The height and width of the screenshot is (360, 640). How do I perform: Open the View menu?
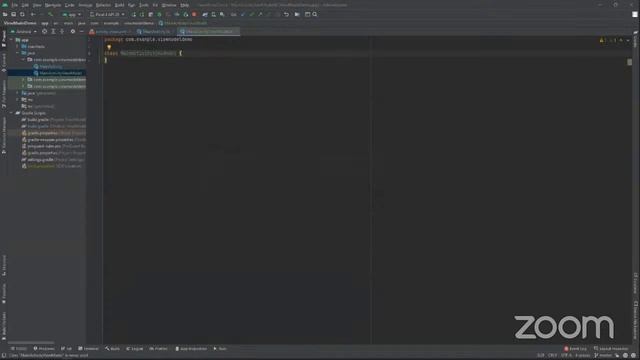click(x=37, y=5)
